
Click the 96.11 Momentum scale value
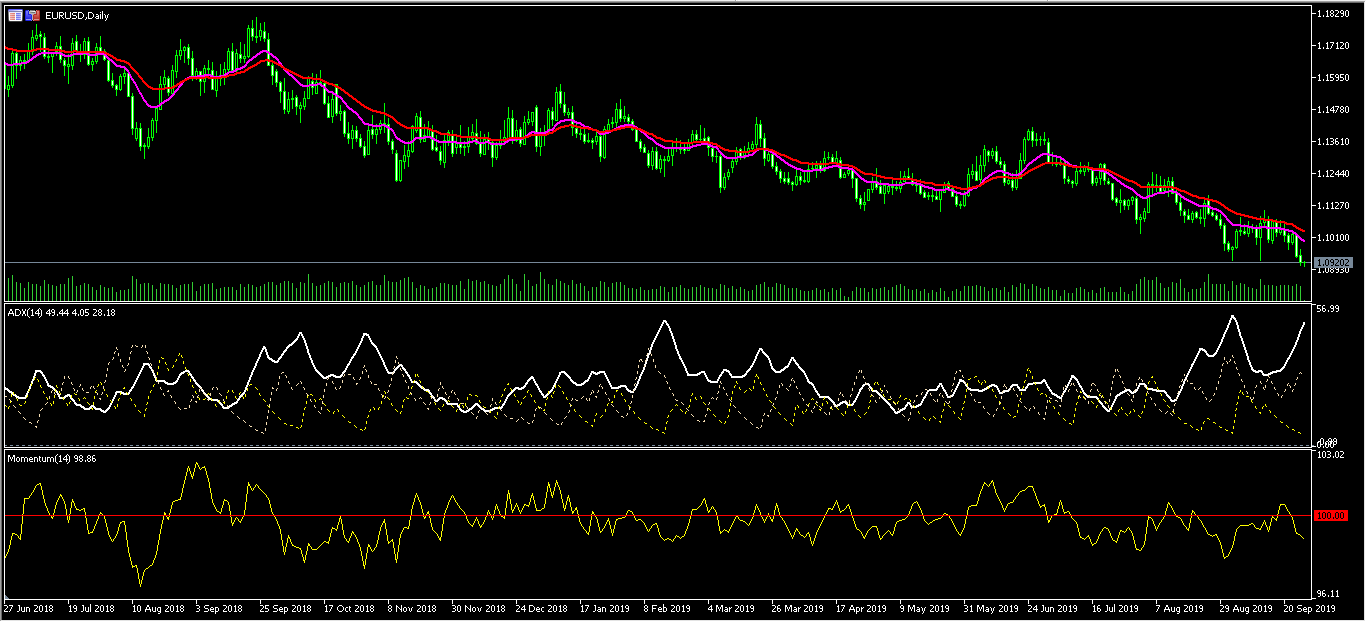[x=1327, y=593]
